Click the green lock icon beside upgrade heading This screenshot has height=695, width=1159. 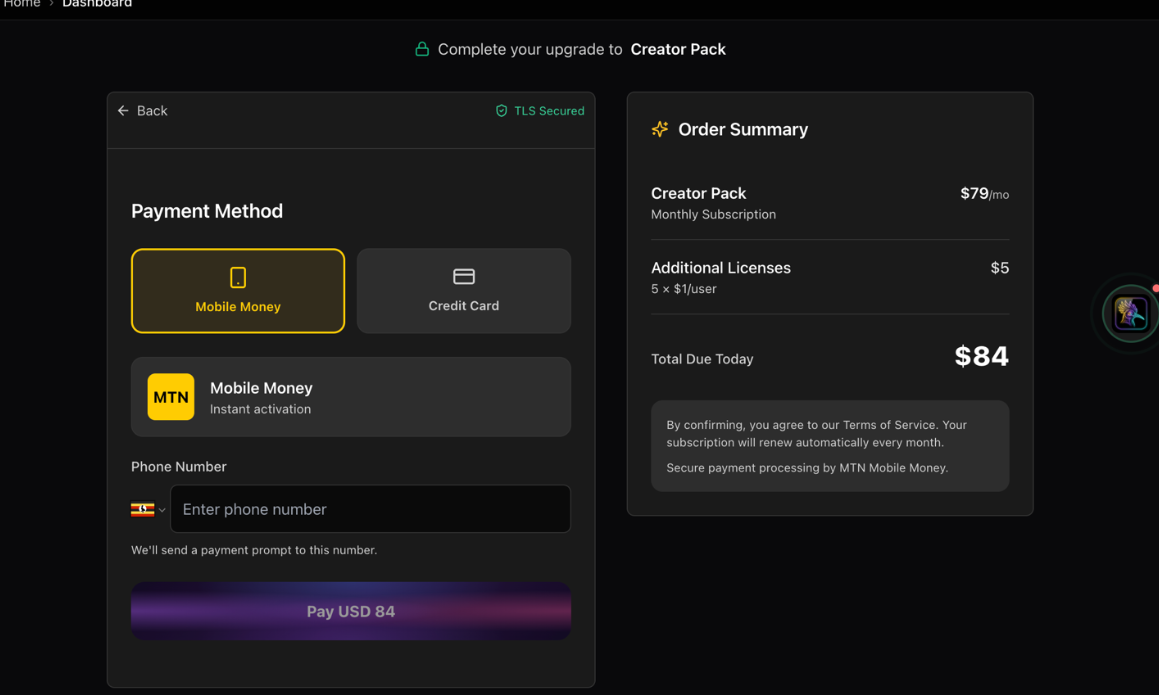pos(422,49)
